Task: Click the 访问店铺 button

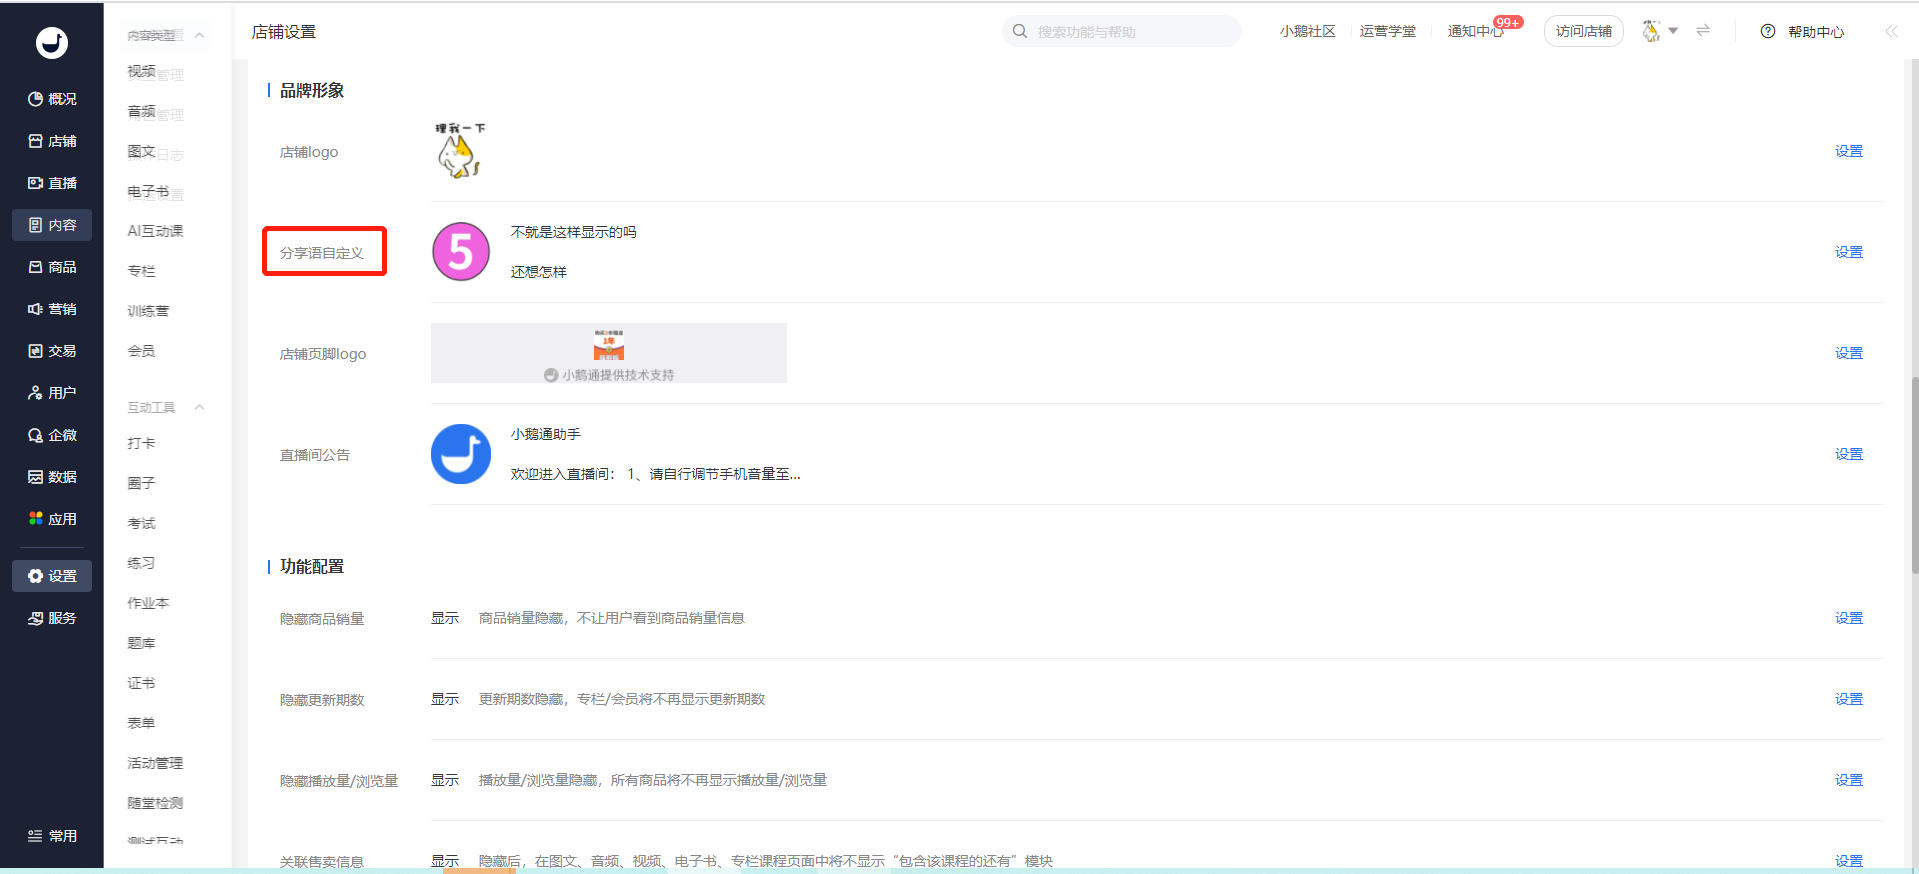Action: click(x=1583, y=31)
